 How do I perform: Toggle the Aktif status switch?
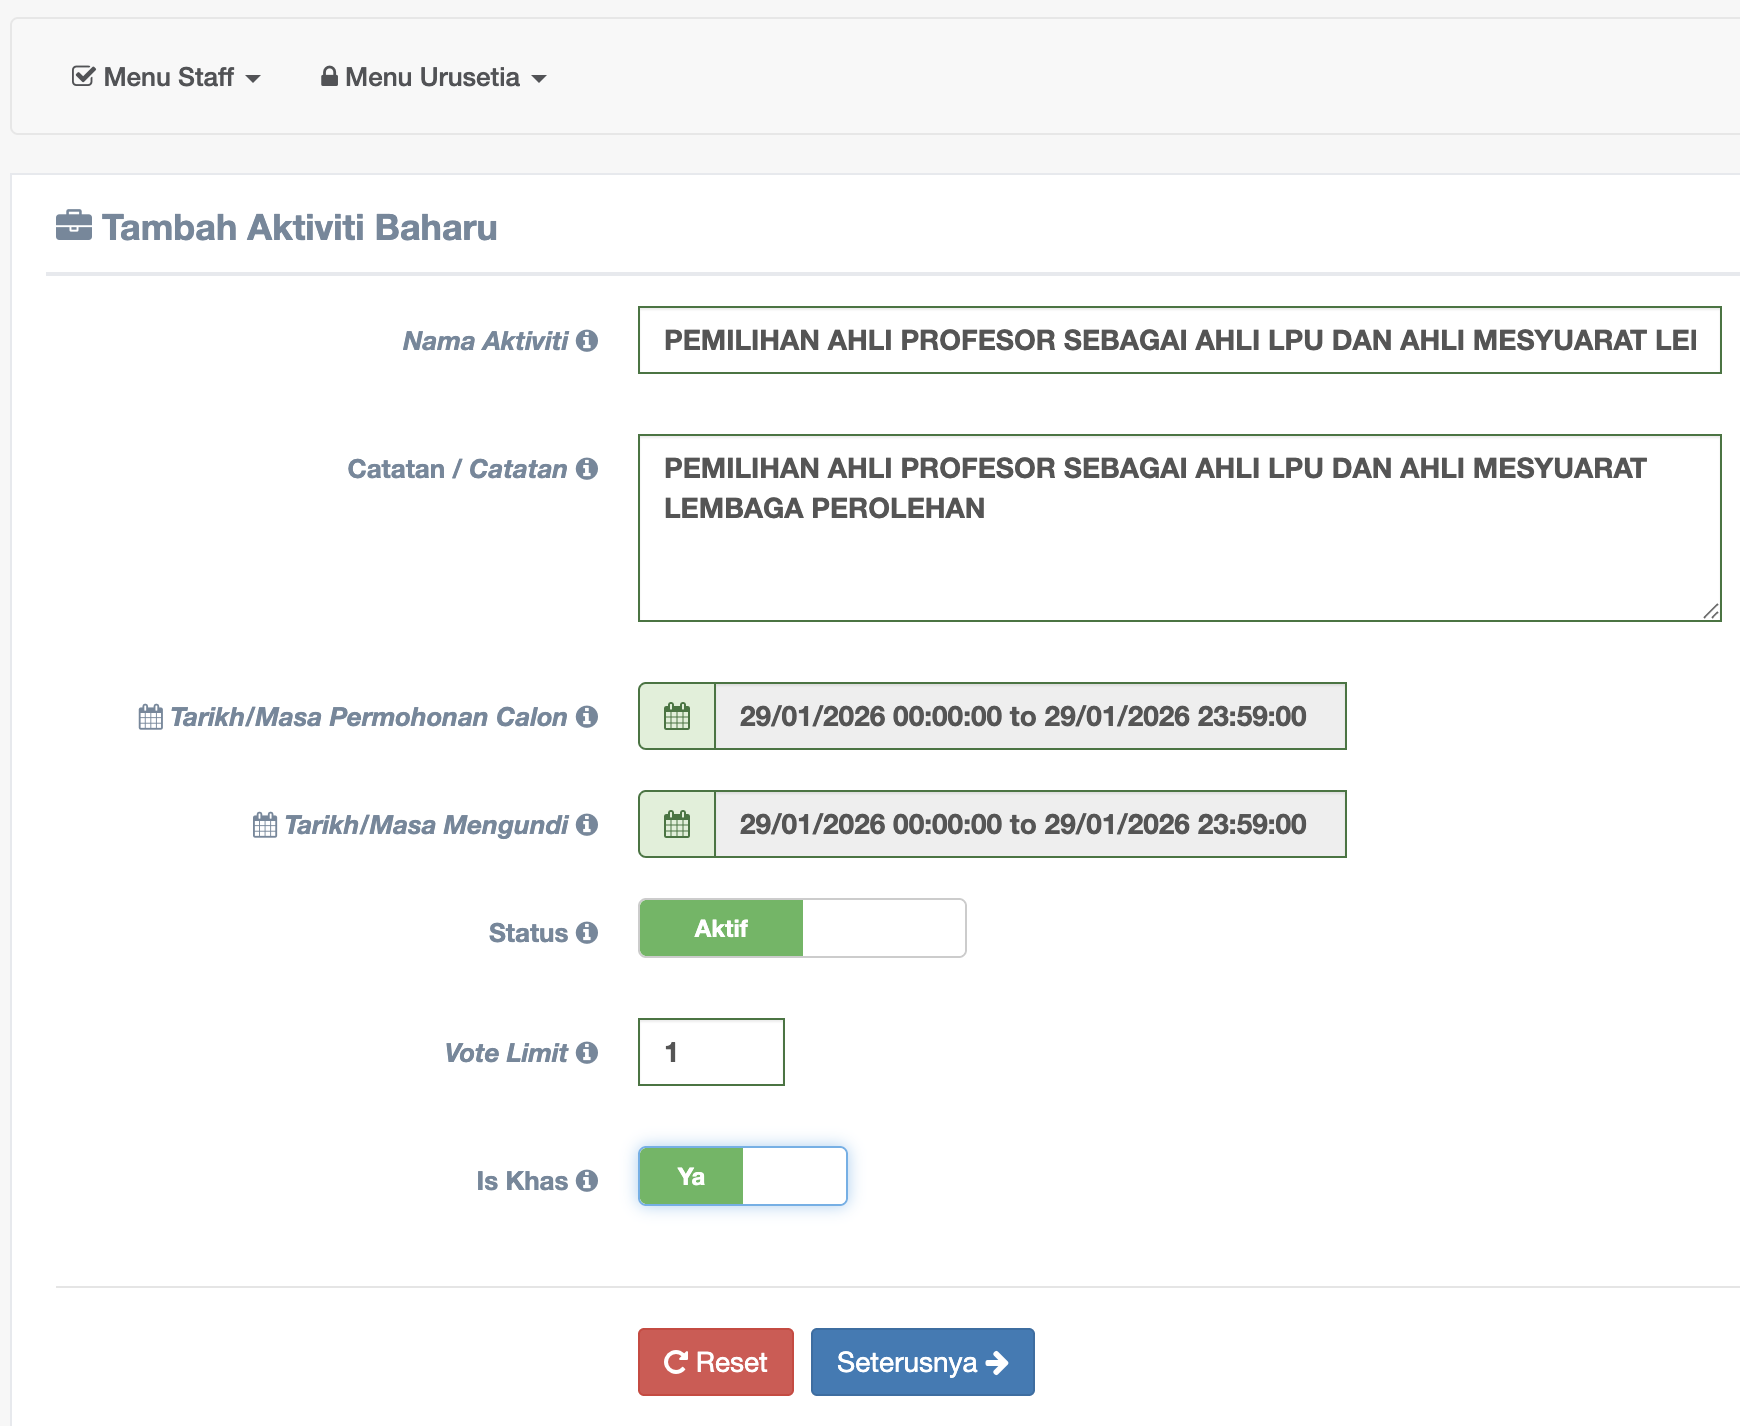[802, 928]
